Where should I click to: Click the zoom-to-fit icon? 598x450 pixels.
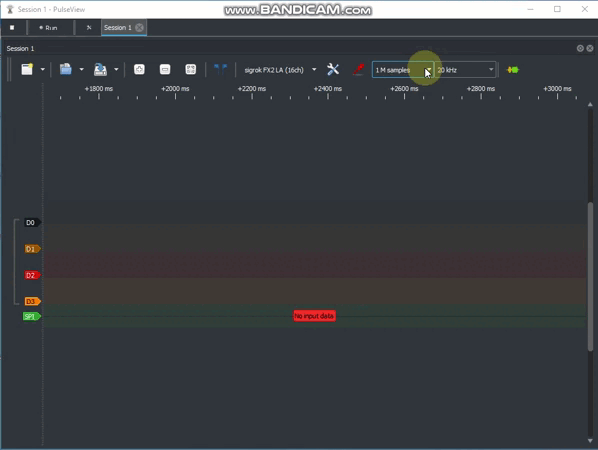[x=190, y=69]
